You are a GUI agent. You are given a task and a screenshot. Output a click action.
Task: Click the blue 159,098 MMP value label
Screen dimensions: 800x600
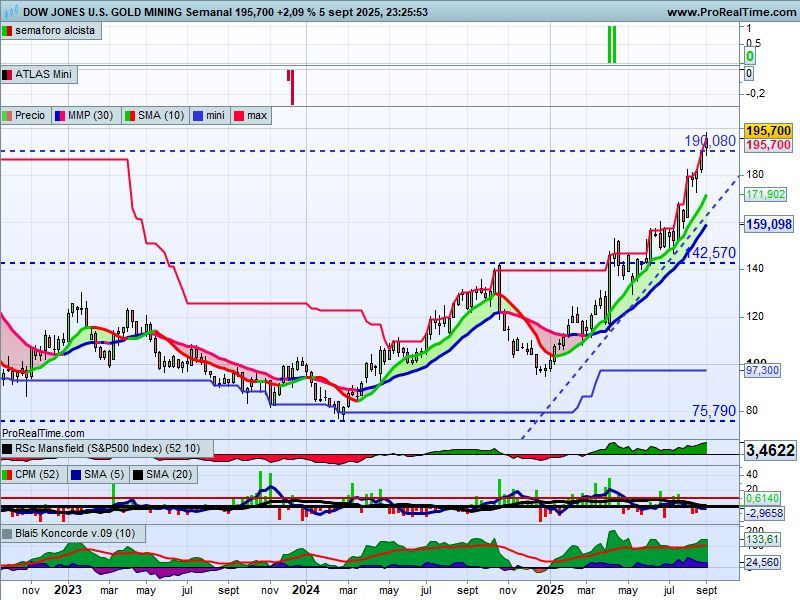769,224
